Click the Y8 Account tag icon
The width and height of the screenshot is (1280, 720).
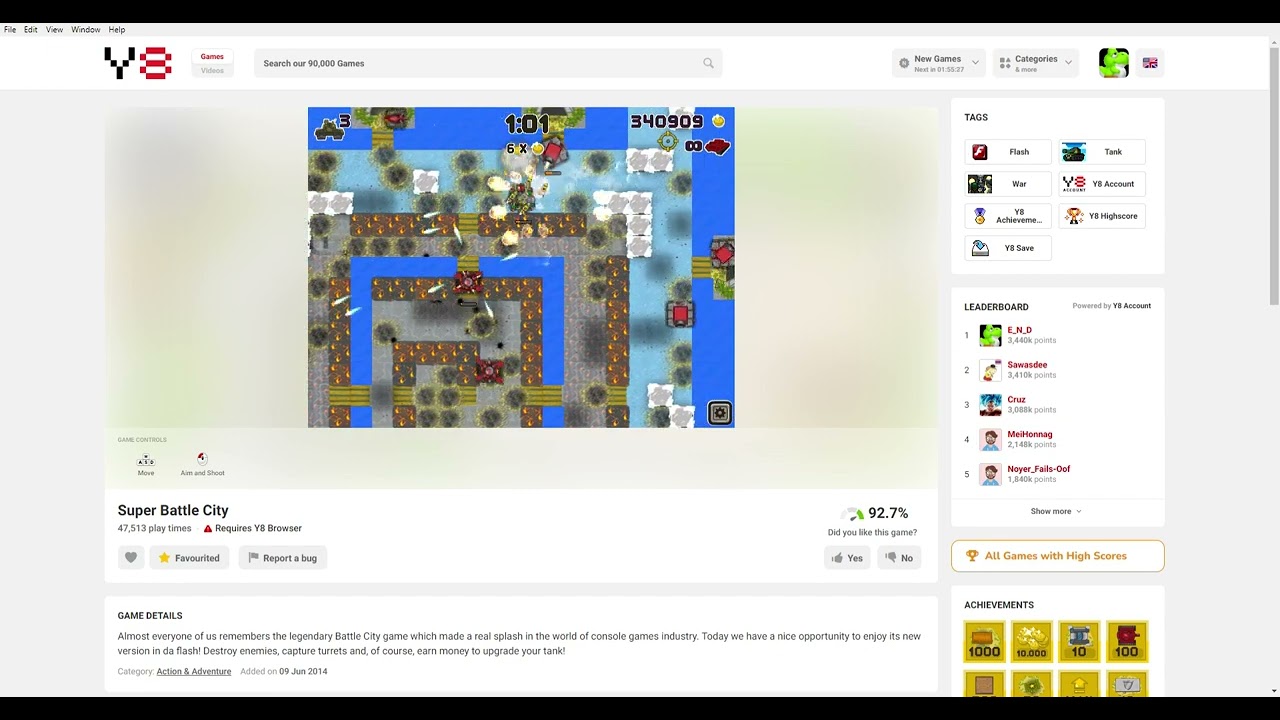(1074, 184)
